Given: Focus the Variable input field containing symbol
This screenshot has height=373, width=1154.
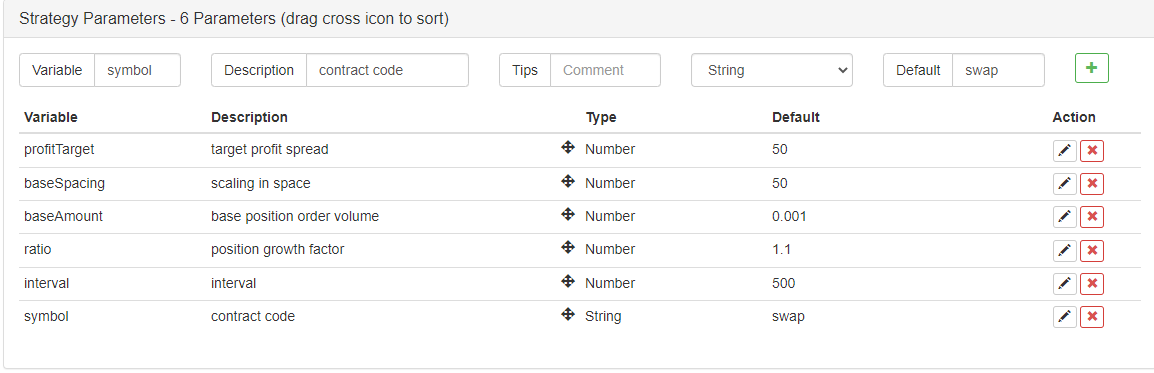Looking at the screenshot, I should click(x=138, y=71).
